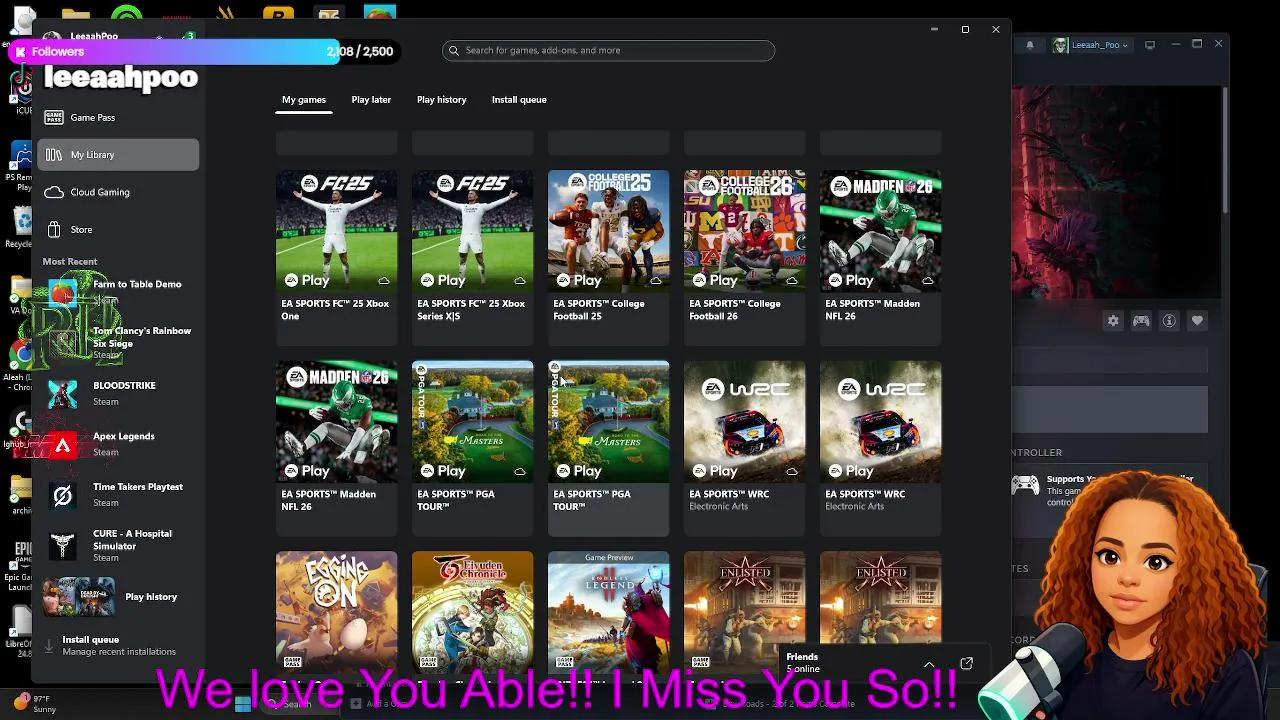Screen dimensions: 1280x720
Task: Open Steam game settings gear icon
Action: (x=1113, y=321)
